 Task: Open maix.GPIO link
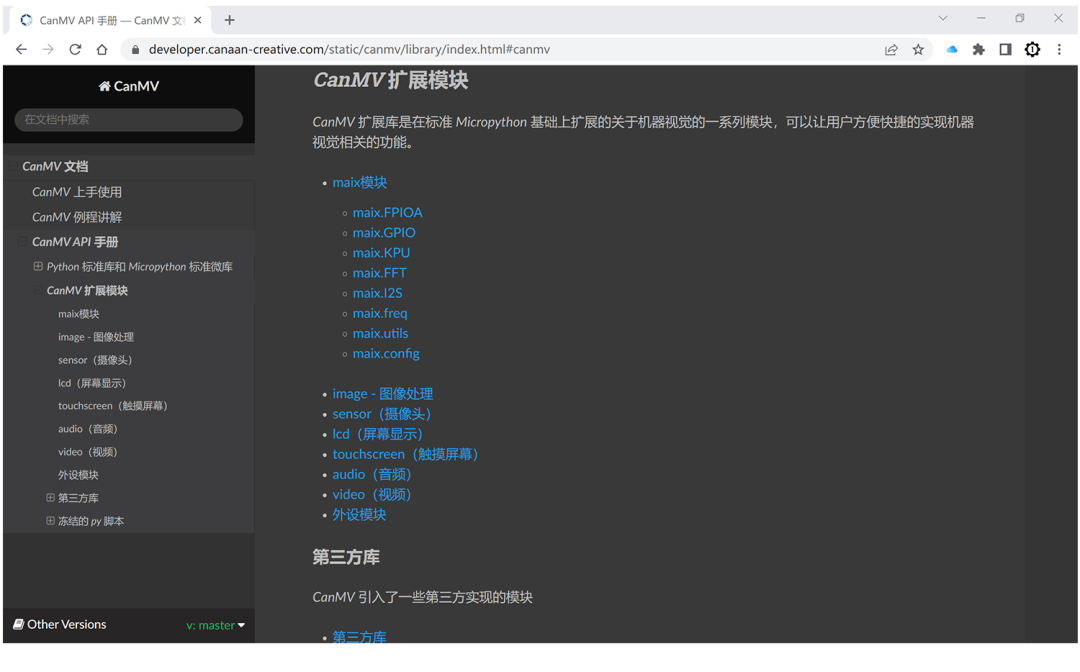pyautogui.click(x=384, y=233)
